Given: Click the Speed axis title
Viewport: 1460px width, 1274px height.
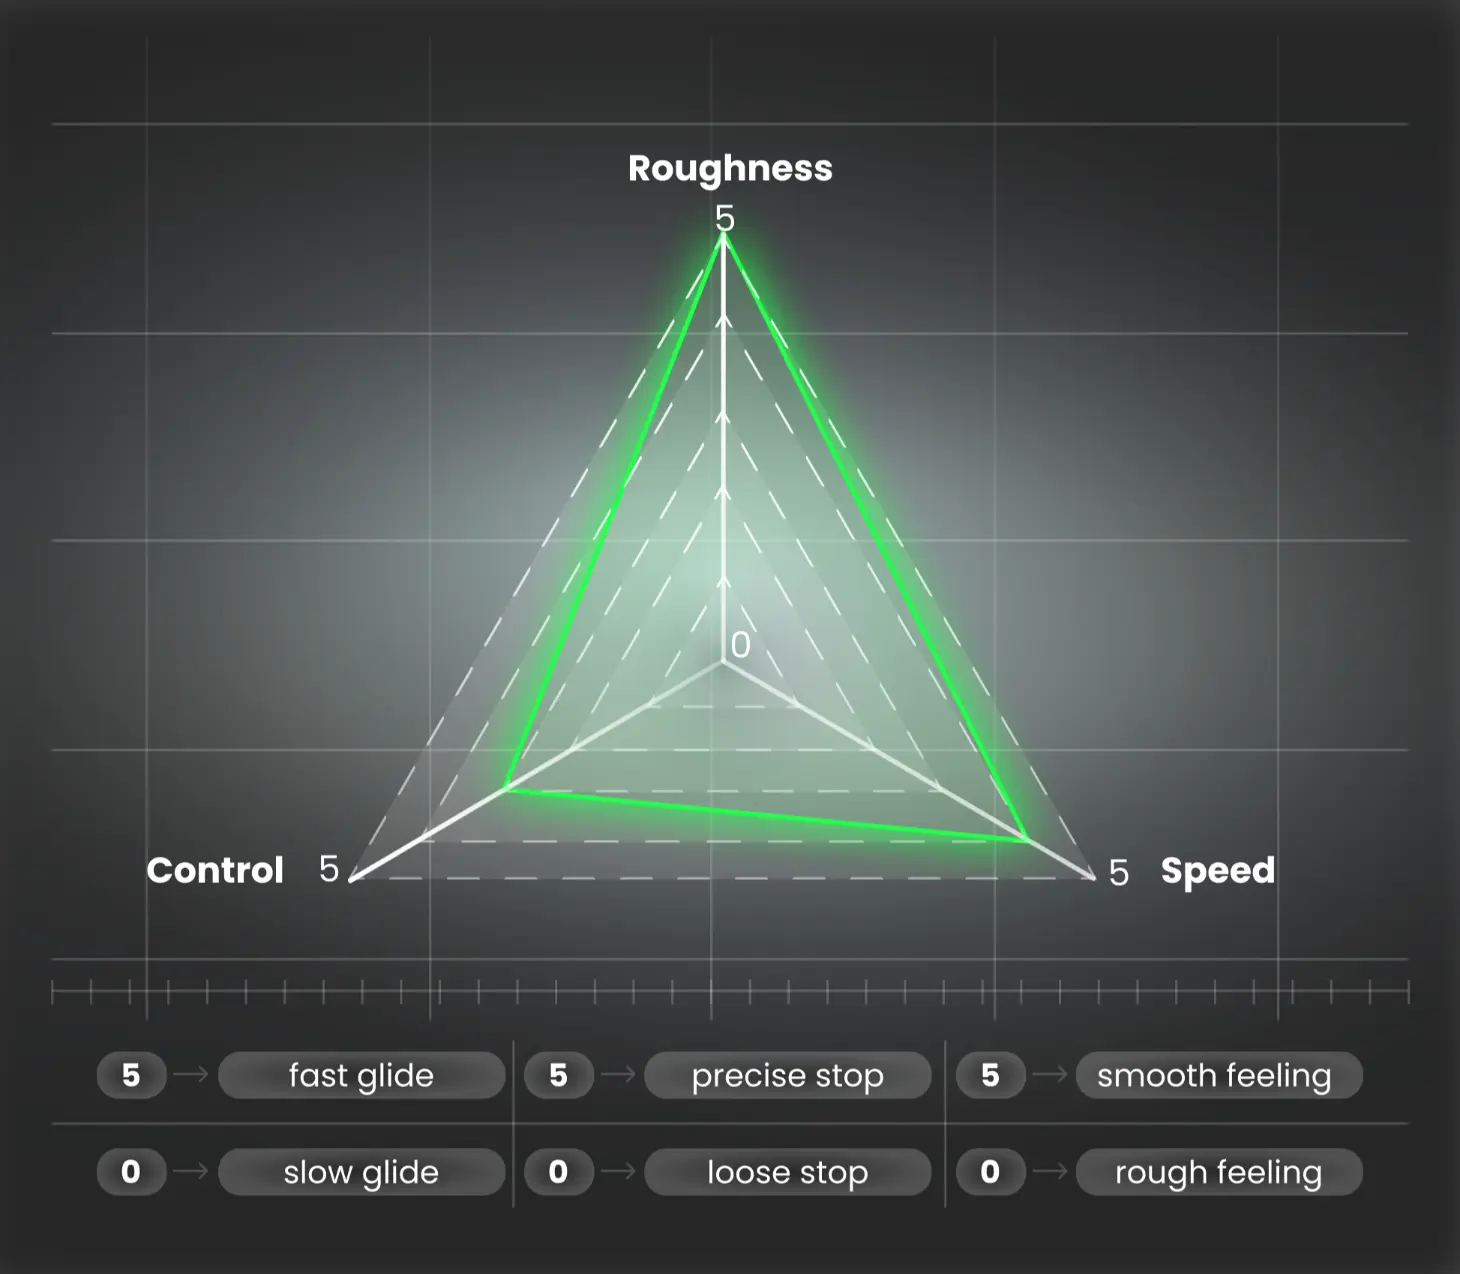Looking at the screenshot, I should [1217, 871].
